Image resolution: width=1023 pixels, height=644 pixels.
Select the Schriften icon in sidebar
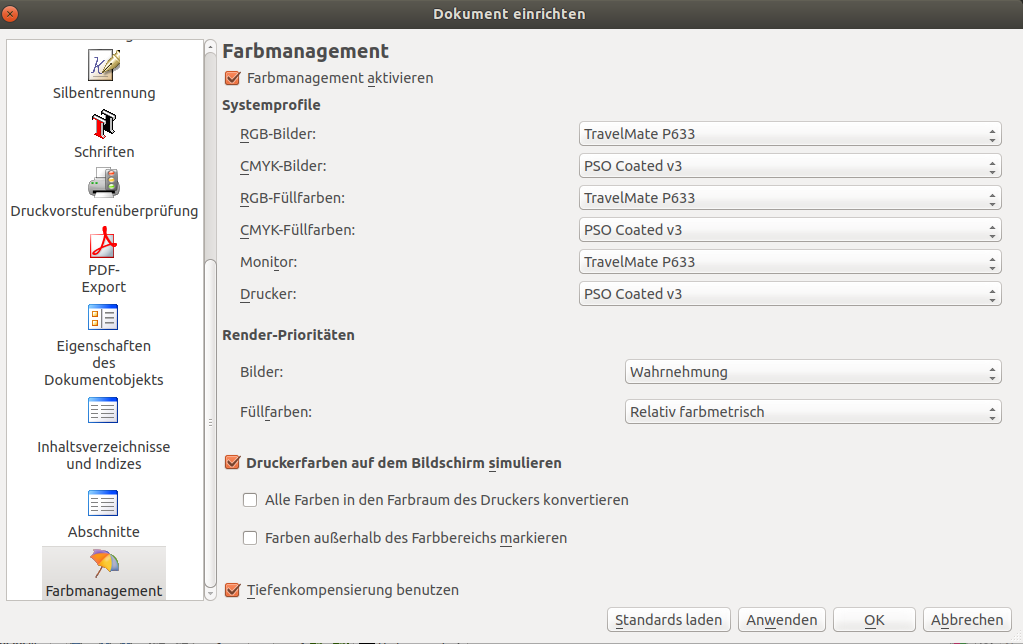pyautogui.click(x=104, y=124)
